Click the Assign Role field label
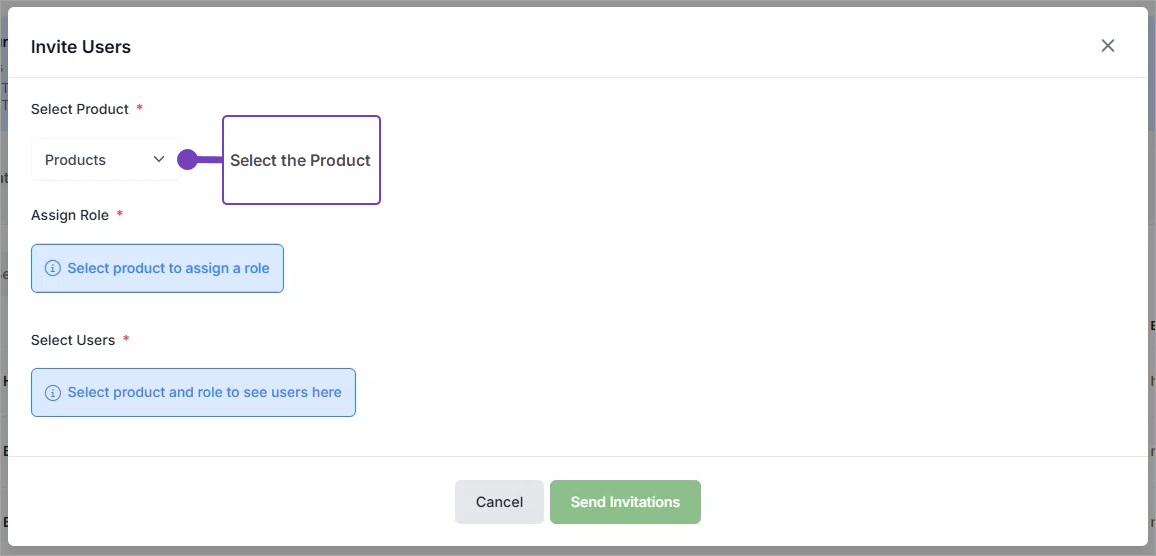 pyautogui.click(x=70, y=215)
